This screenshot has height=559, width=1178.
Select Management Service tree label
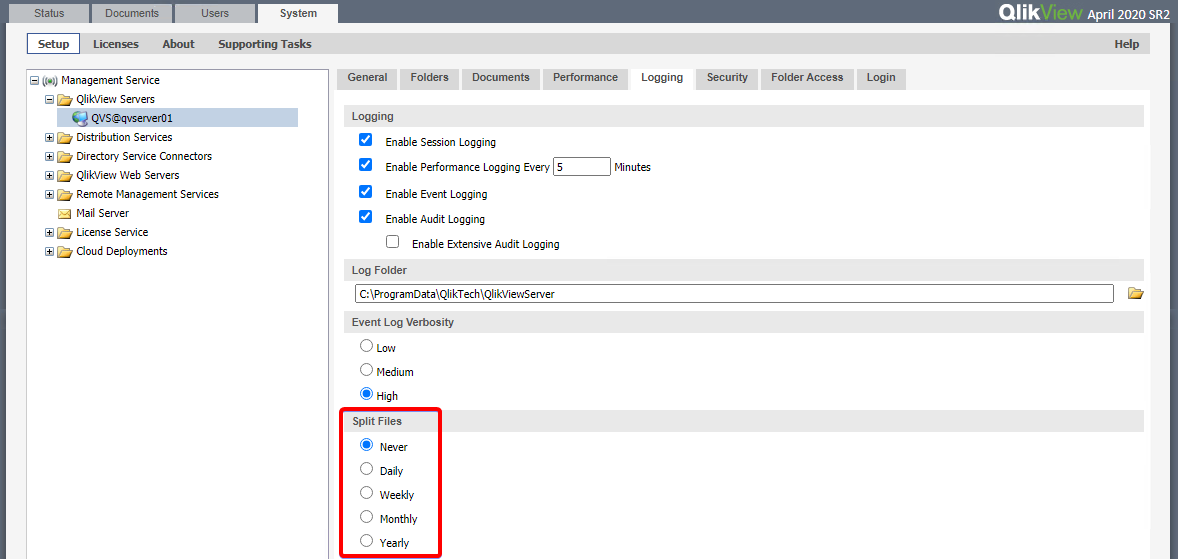pos(110,80)
